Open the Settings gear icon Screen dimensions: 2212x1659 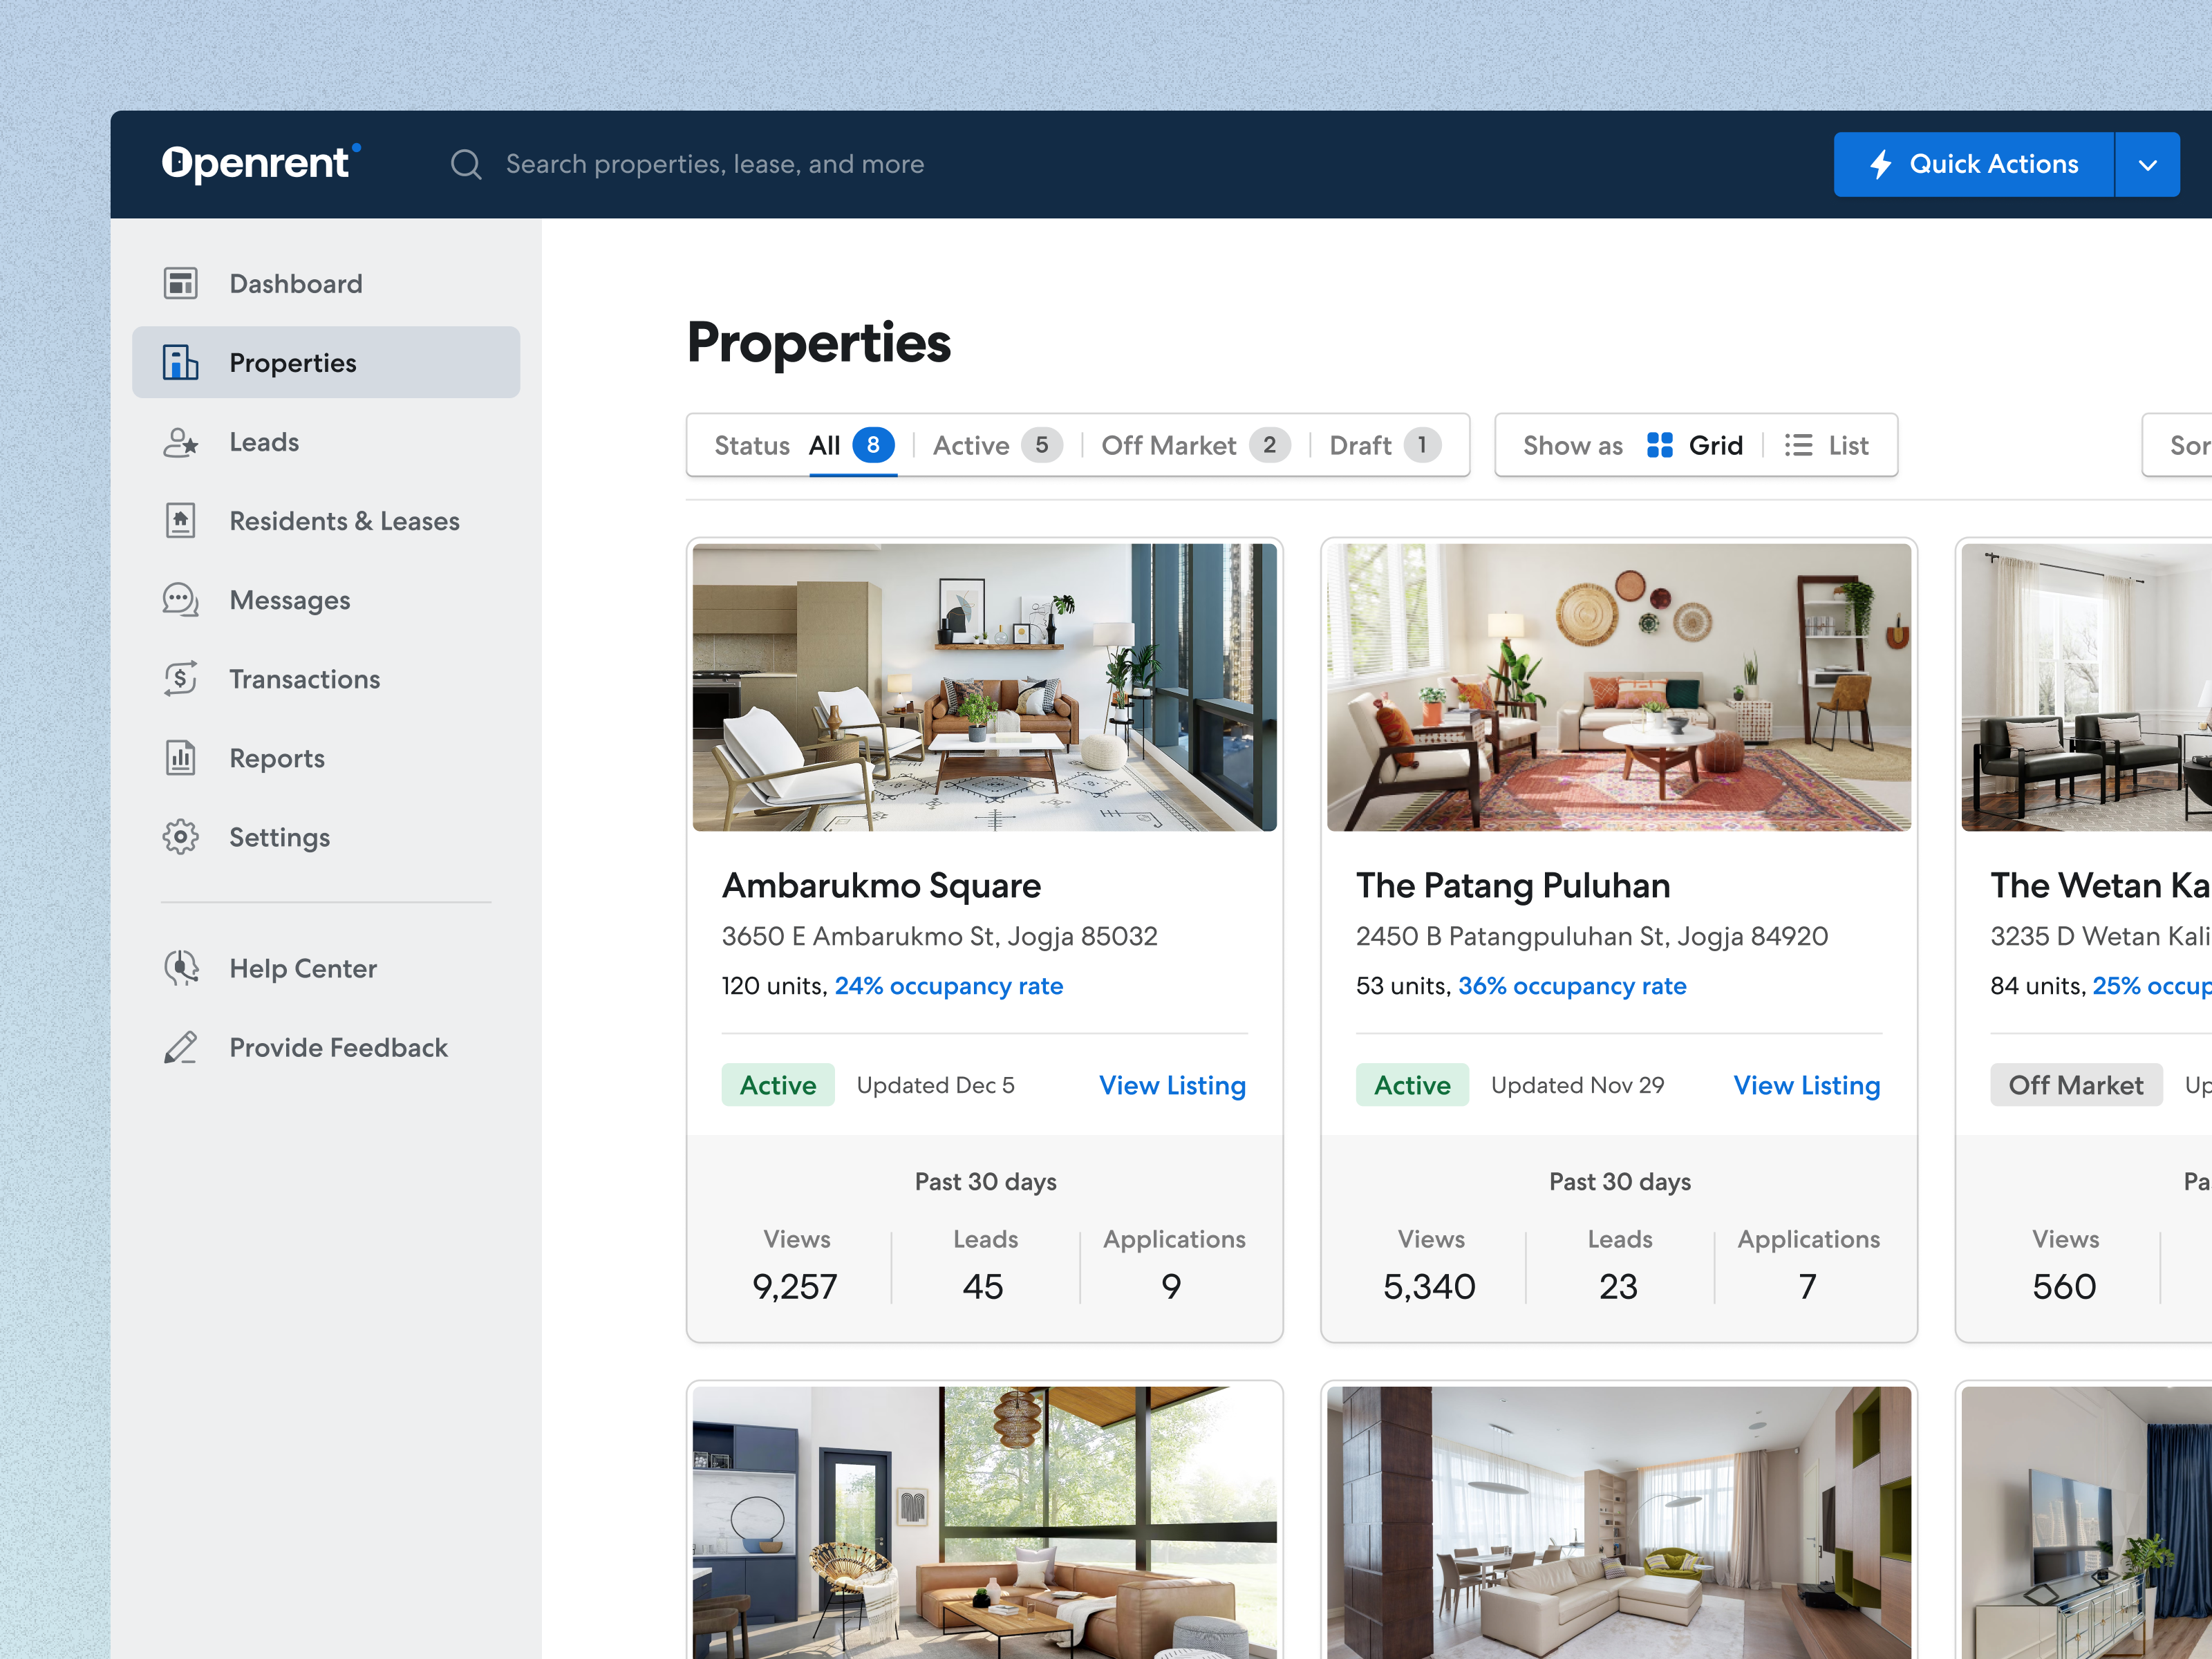point(181,837)
